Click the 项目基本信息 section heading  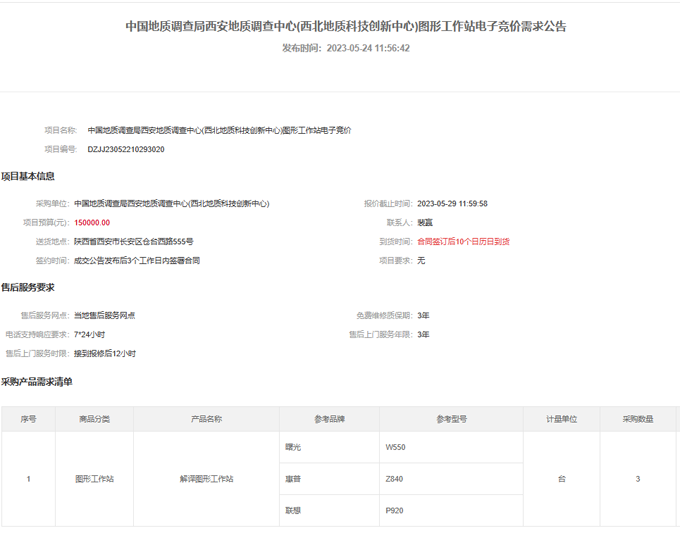point(28,177)
